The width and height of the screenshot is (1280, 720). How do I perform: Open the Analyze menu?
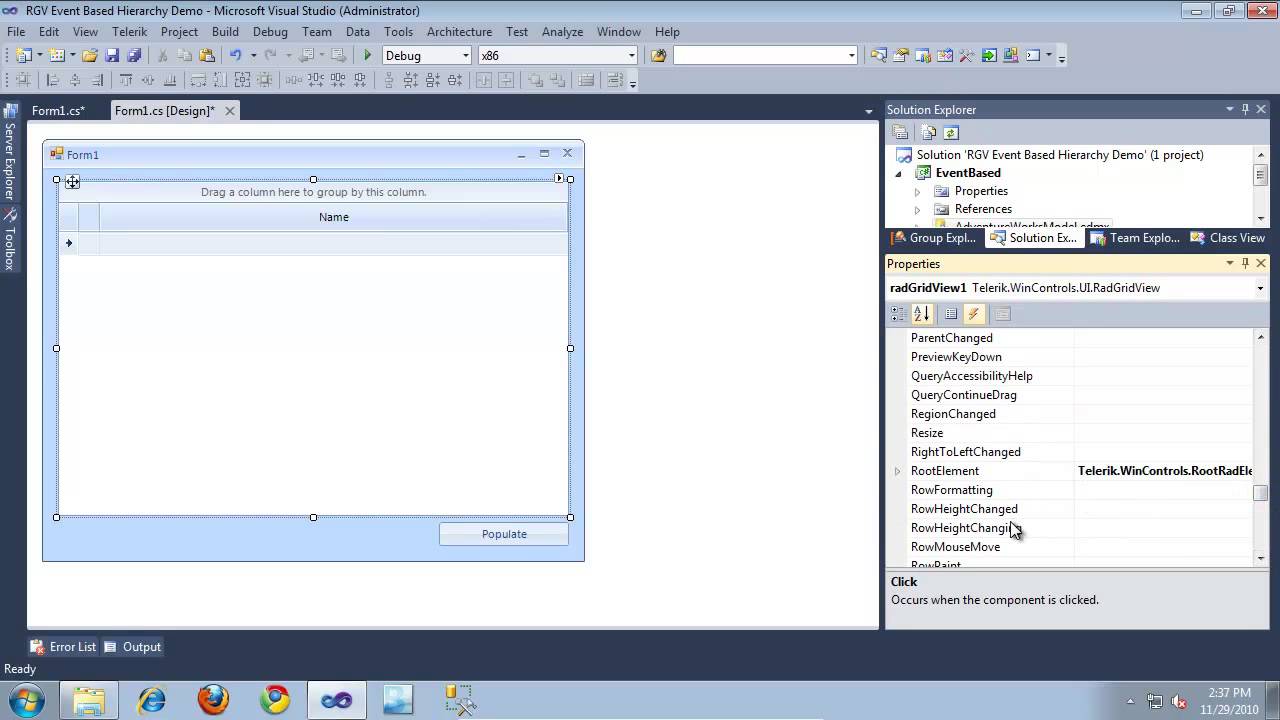coord(562,31)
